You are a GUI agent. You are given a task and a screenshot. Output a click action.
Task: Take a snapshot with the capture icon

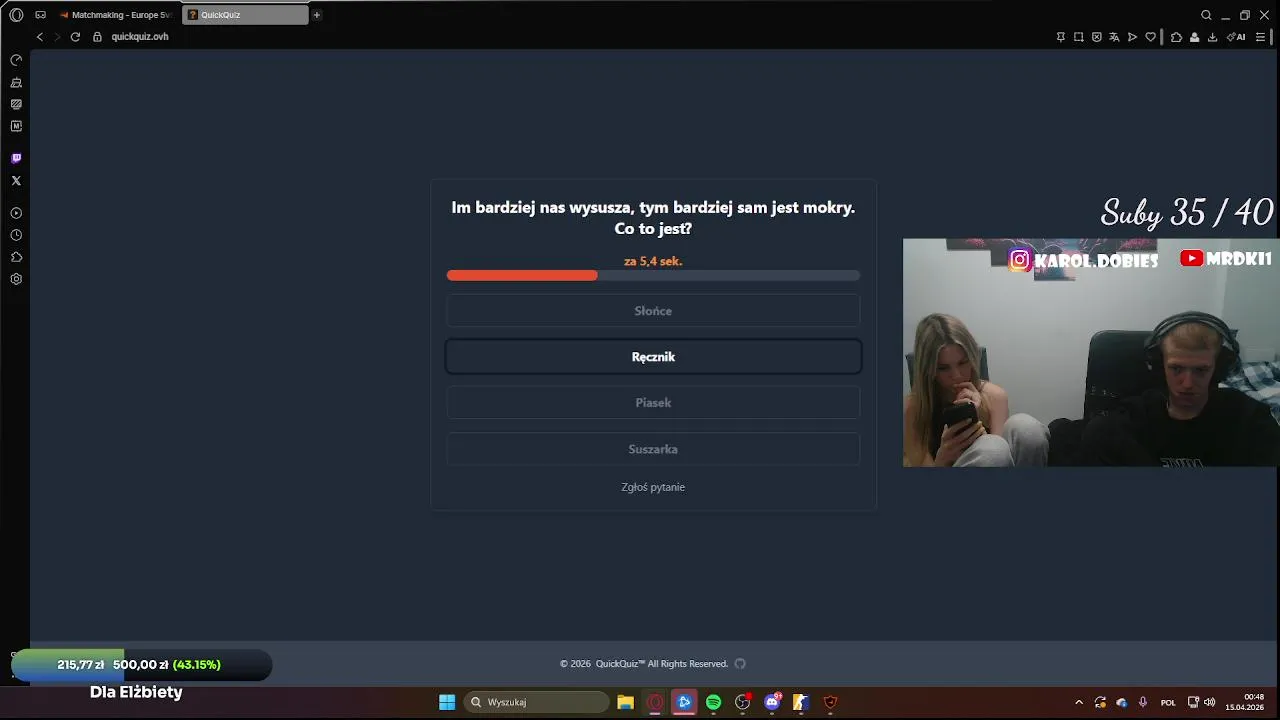coord(1079,37)
